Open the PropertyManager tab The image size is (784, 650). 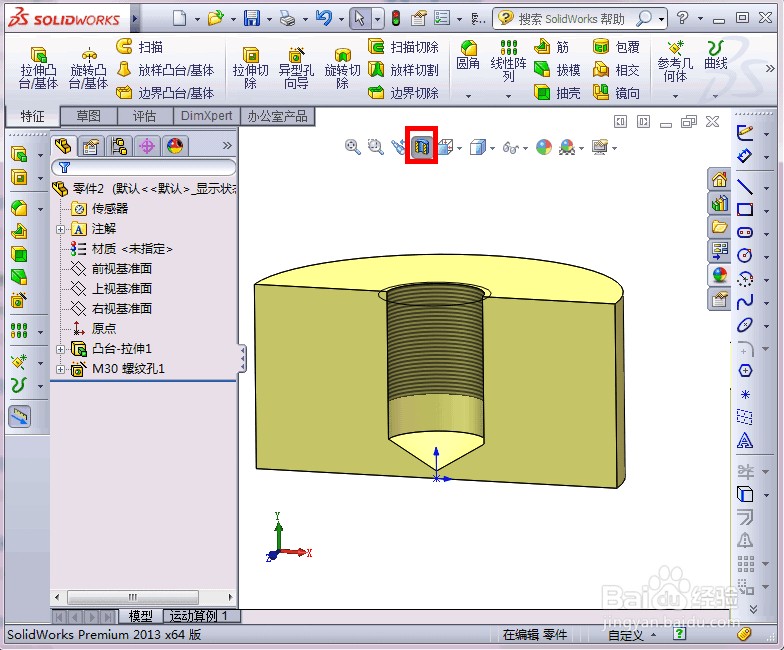[x=90, y=146]
